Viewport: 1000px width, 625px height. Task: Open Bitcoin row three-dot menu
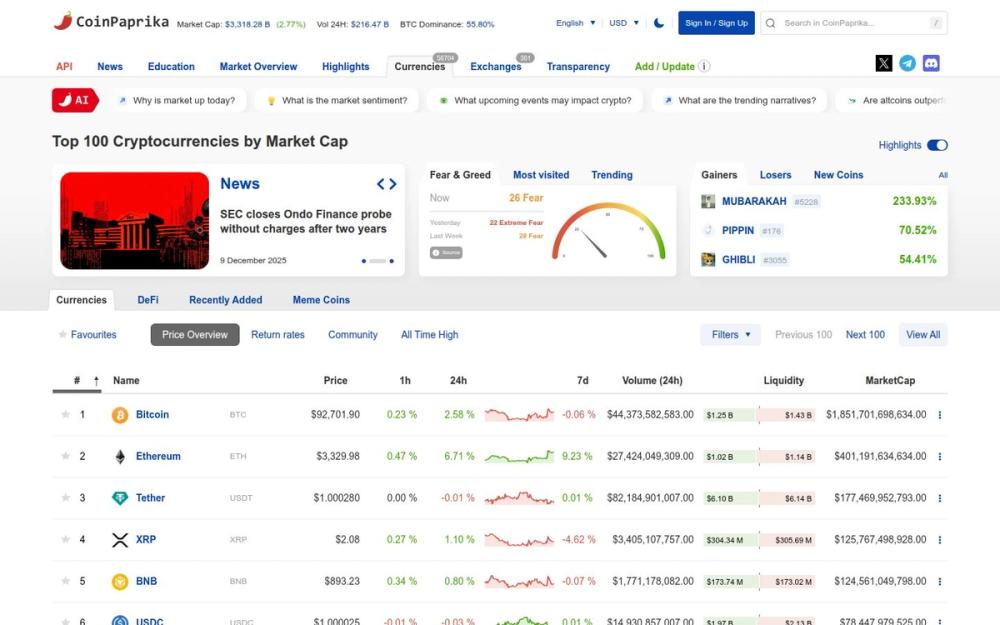939,415
